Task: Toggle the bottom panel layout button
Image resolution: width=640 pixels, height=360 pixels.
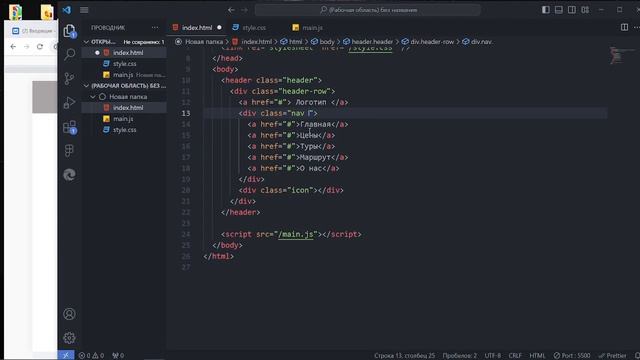Action: click(559, 9)
